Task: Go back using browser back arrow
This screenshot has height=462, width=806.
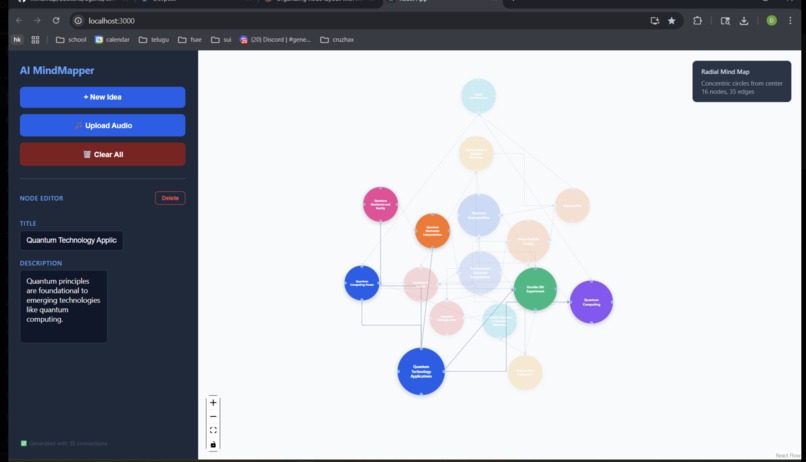Action: click(19, 21)
